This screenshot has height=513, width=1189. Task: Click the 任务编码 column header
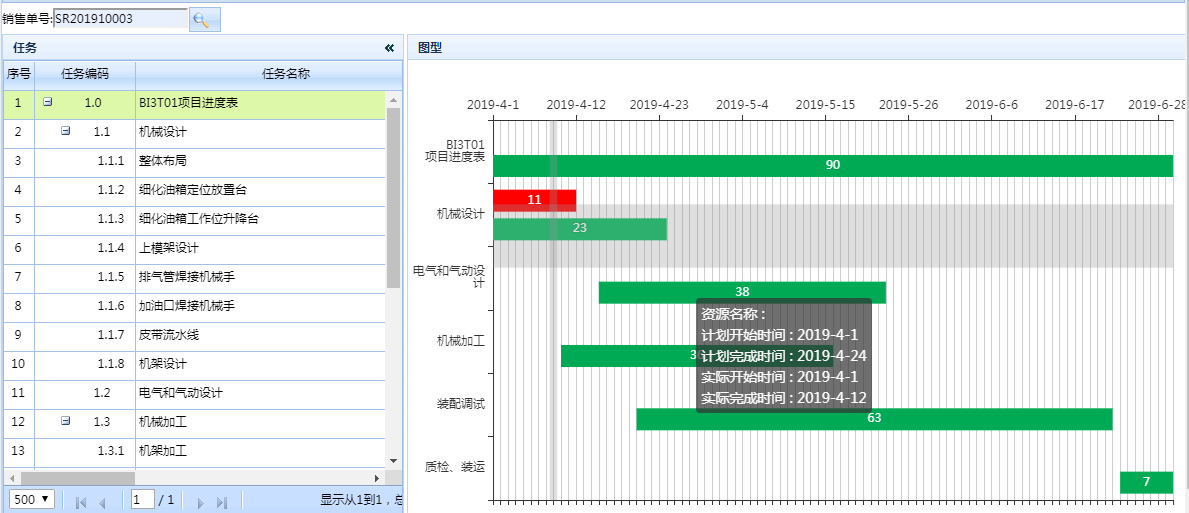[85, 74]
